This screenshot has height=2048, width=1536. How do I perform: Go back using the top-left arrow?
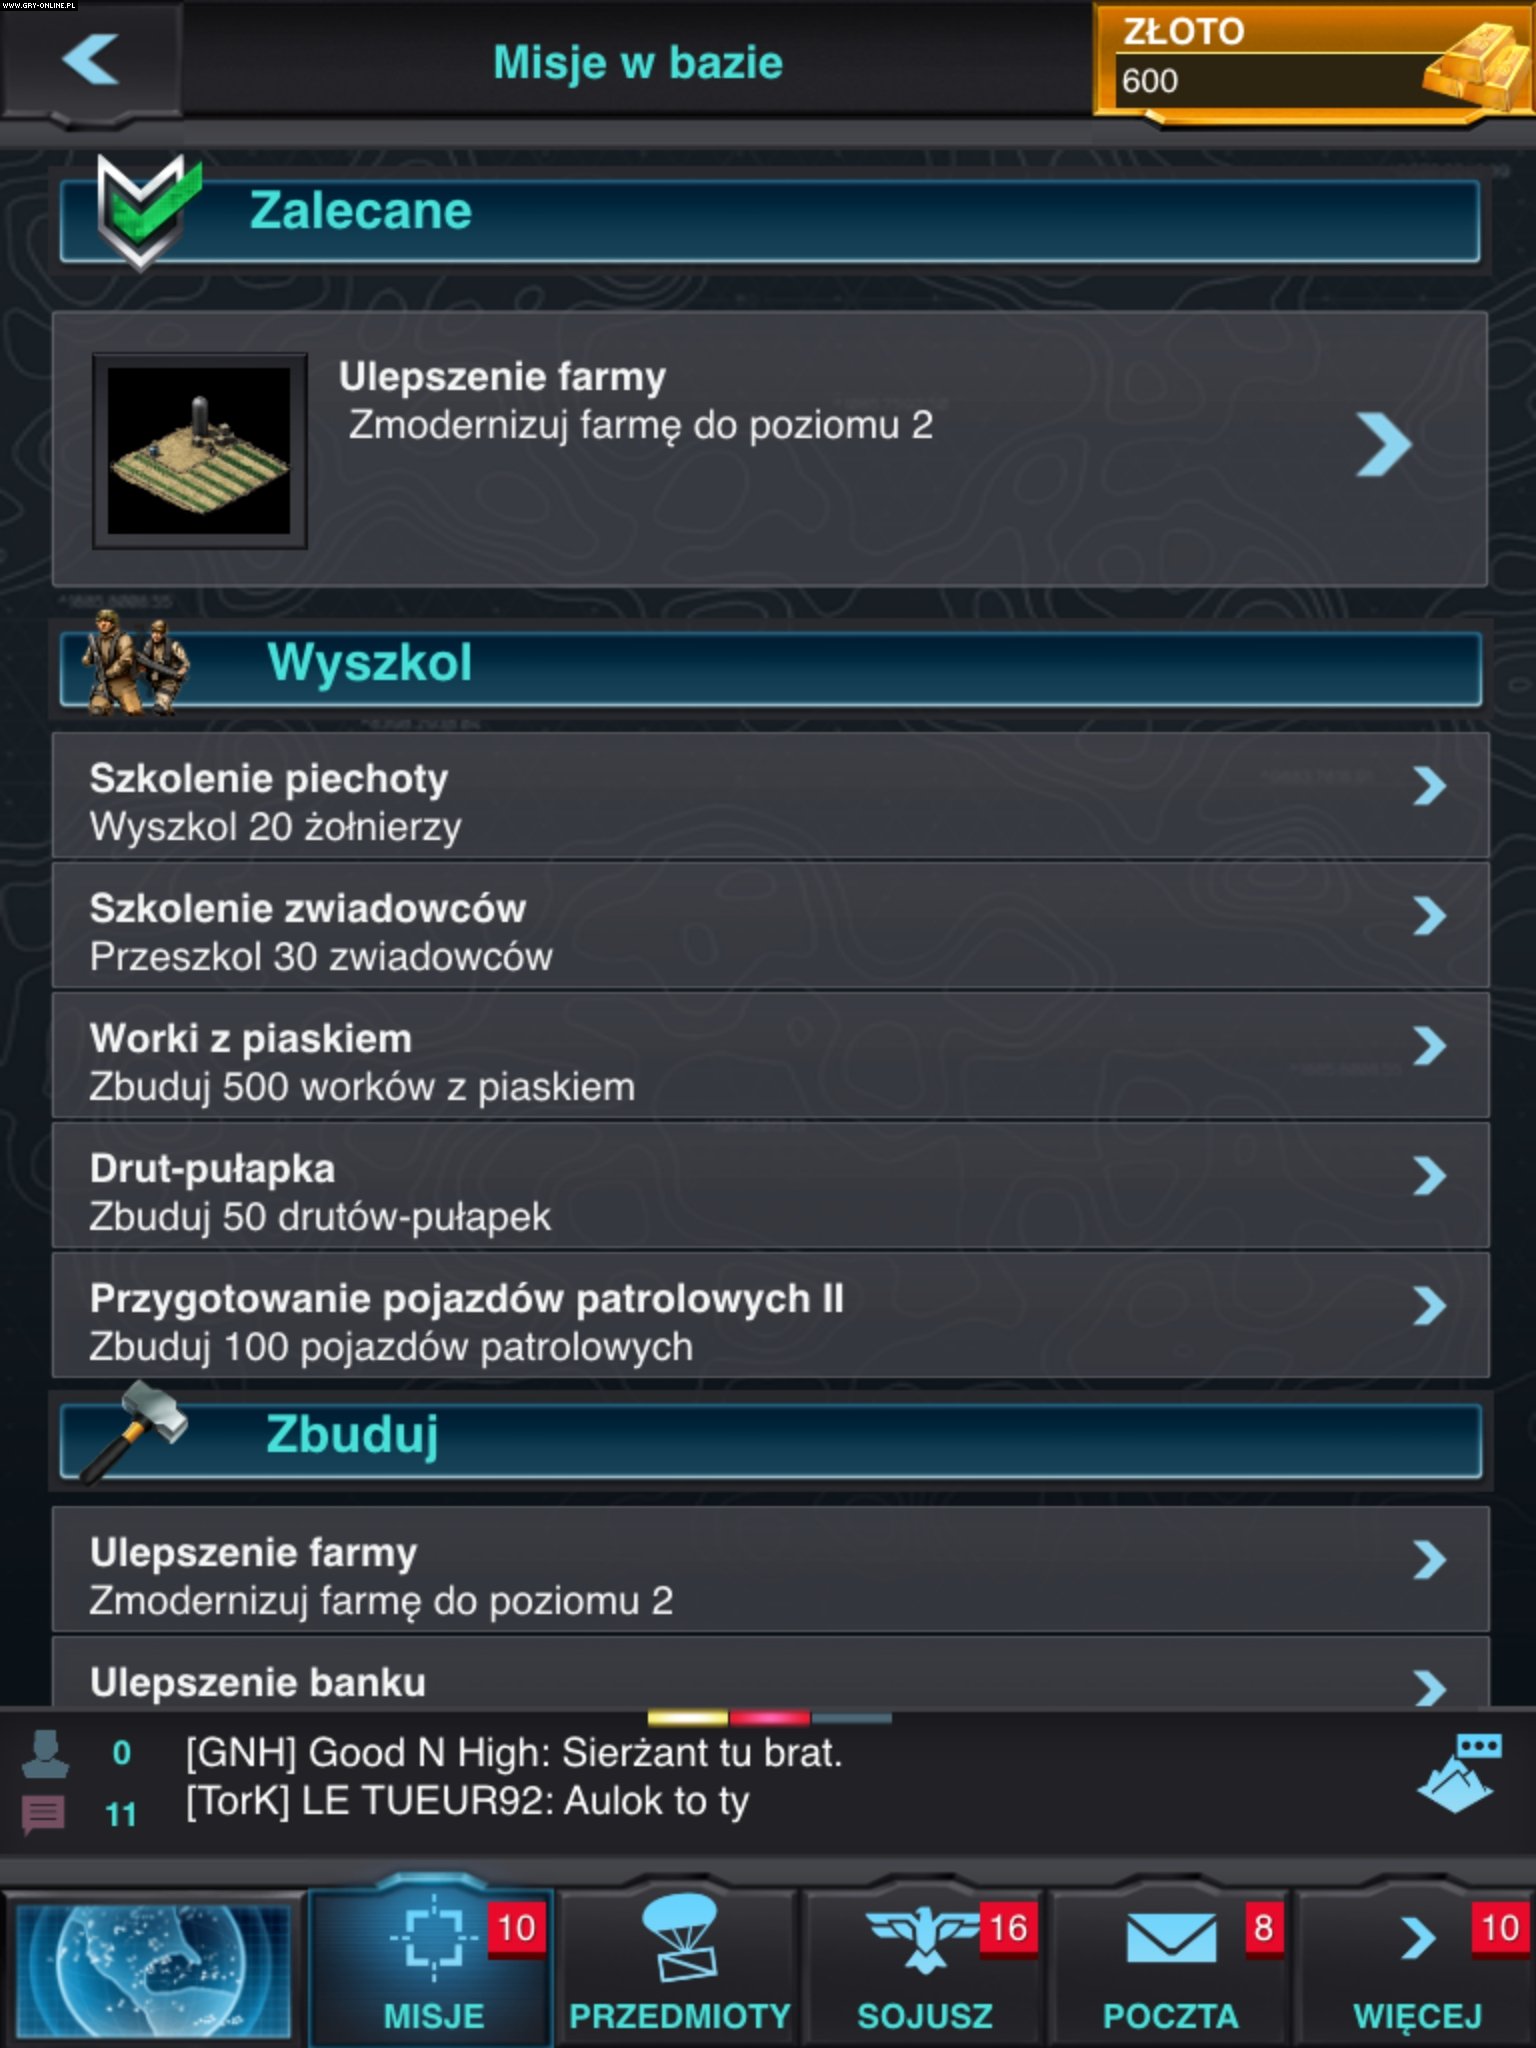pyautogui.click(x=91, y=60)
